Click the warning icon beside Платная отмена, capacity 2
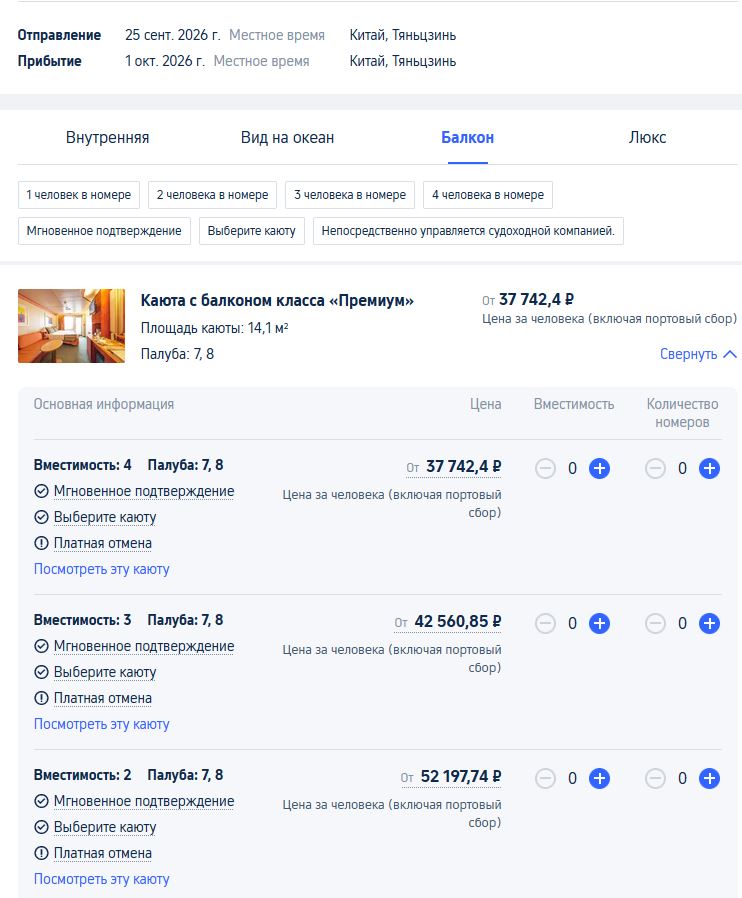Image resolution: width=742 pixels, height=898 pixels. pos(41,853)
